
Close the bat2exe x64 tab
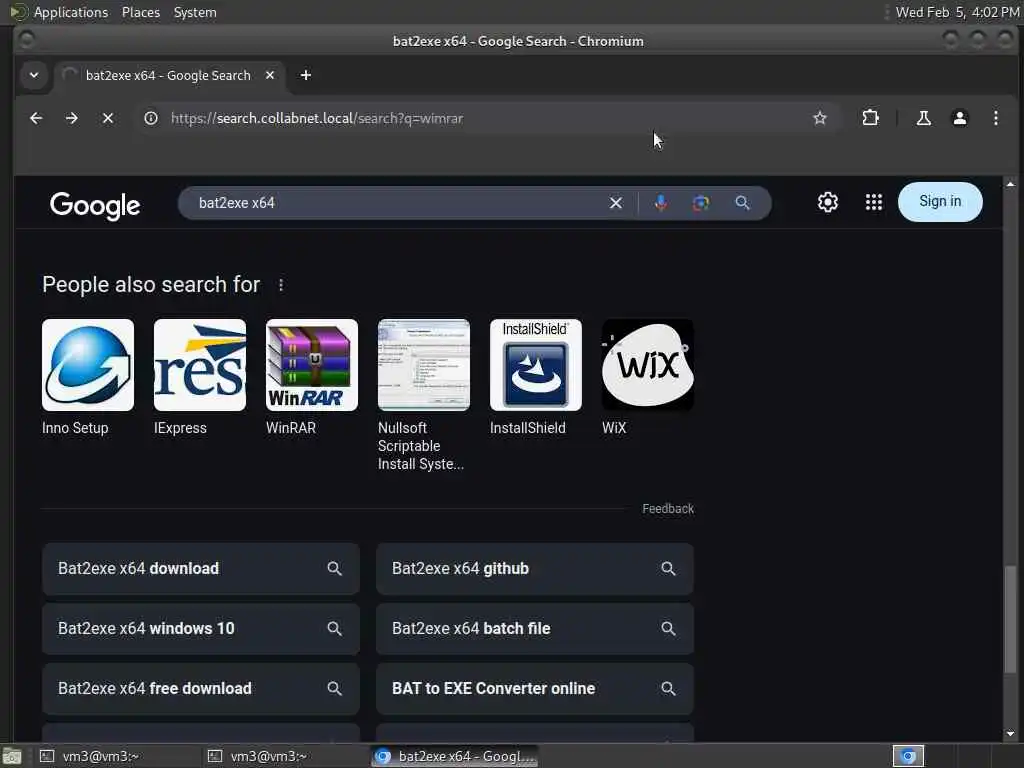270,75
